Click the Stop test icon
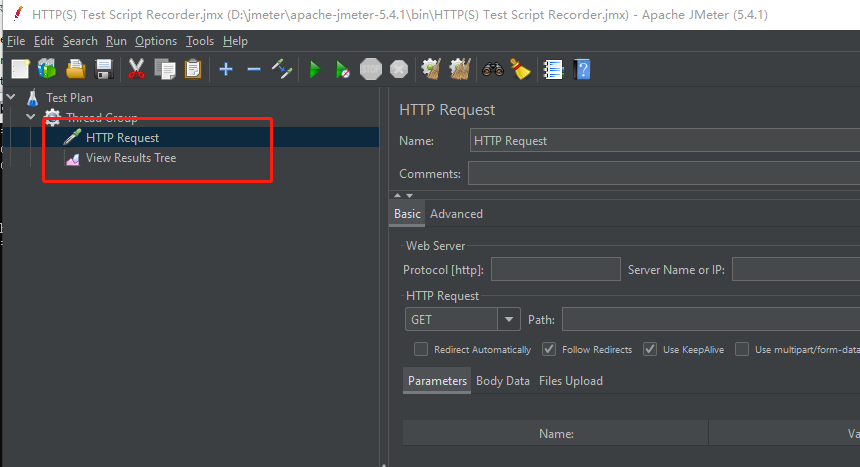The width and height of the screenshot is (860, 467). tap(371, 70)
